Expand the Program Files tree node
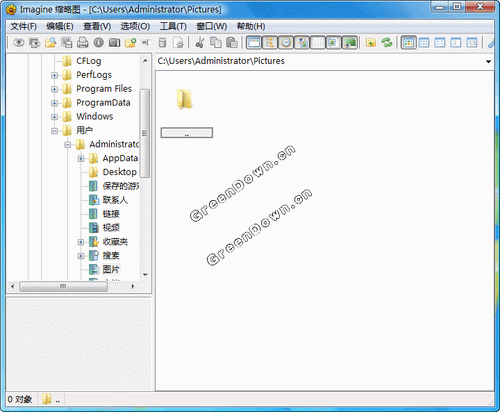Image resolution: width=500 pixels, height=412 pixels. coord(54,89)
